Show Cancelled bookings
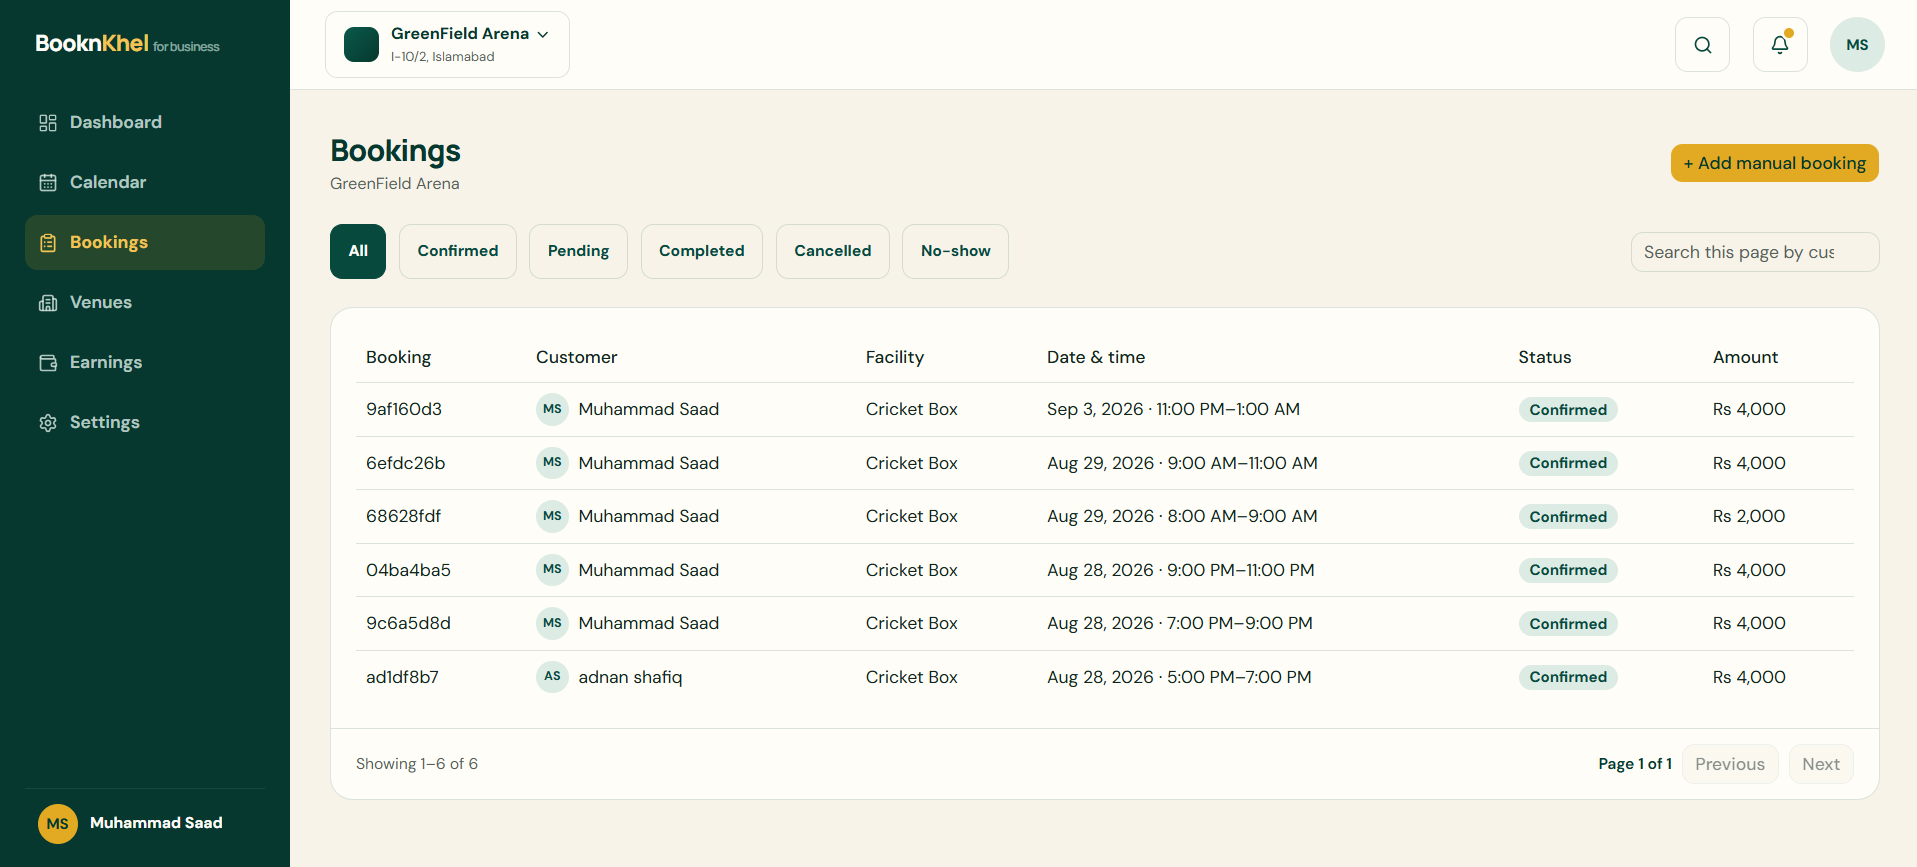This screenshot has height=867, width=1917. click(x=833, y=251)
